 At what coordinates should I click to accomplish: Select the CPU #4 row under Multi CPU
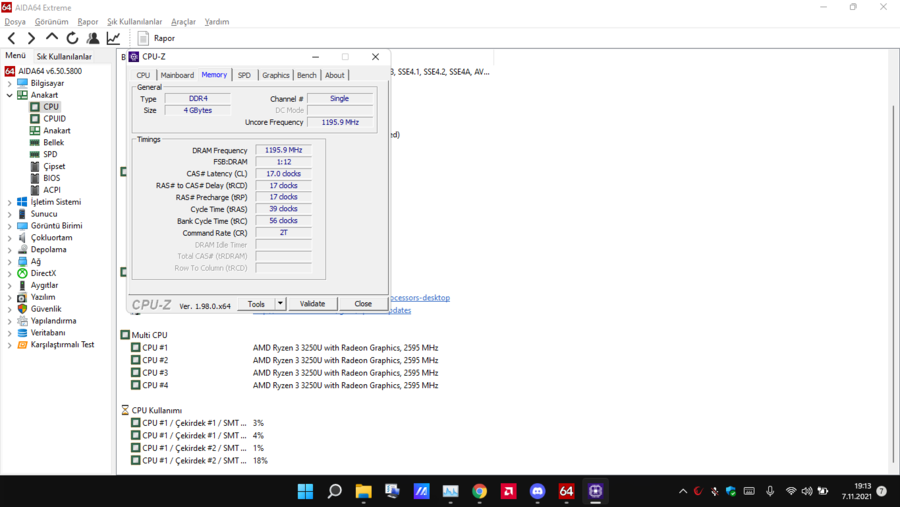click(x=285, y=385)
